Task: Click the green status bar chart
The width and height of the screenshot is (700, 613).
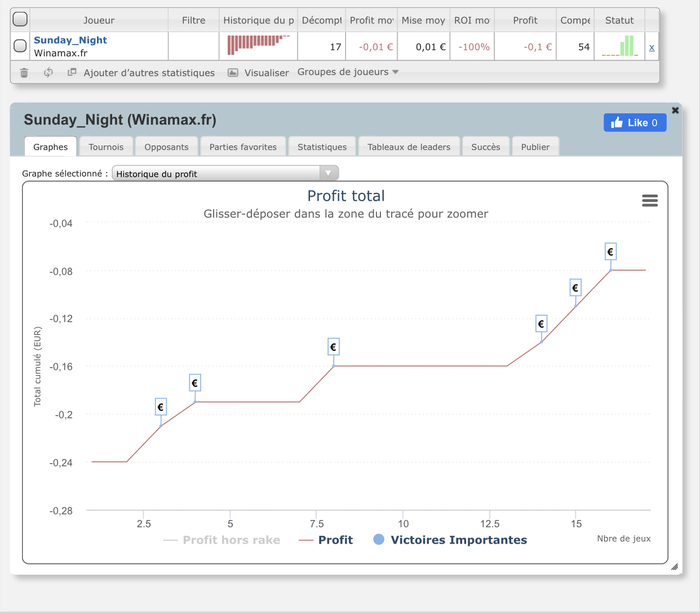Action: 620,46
